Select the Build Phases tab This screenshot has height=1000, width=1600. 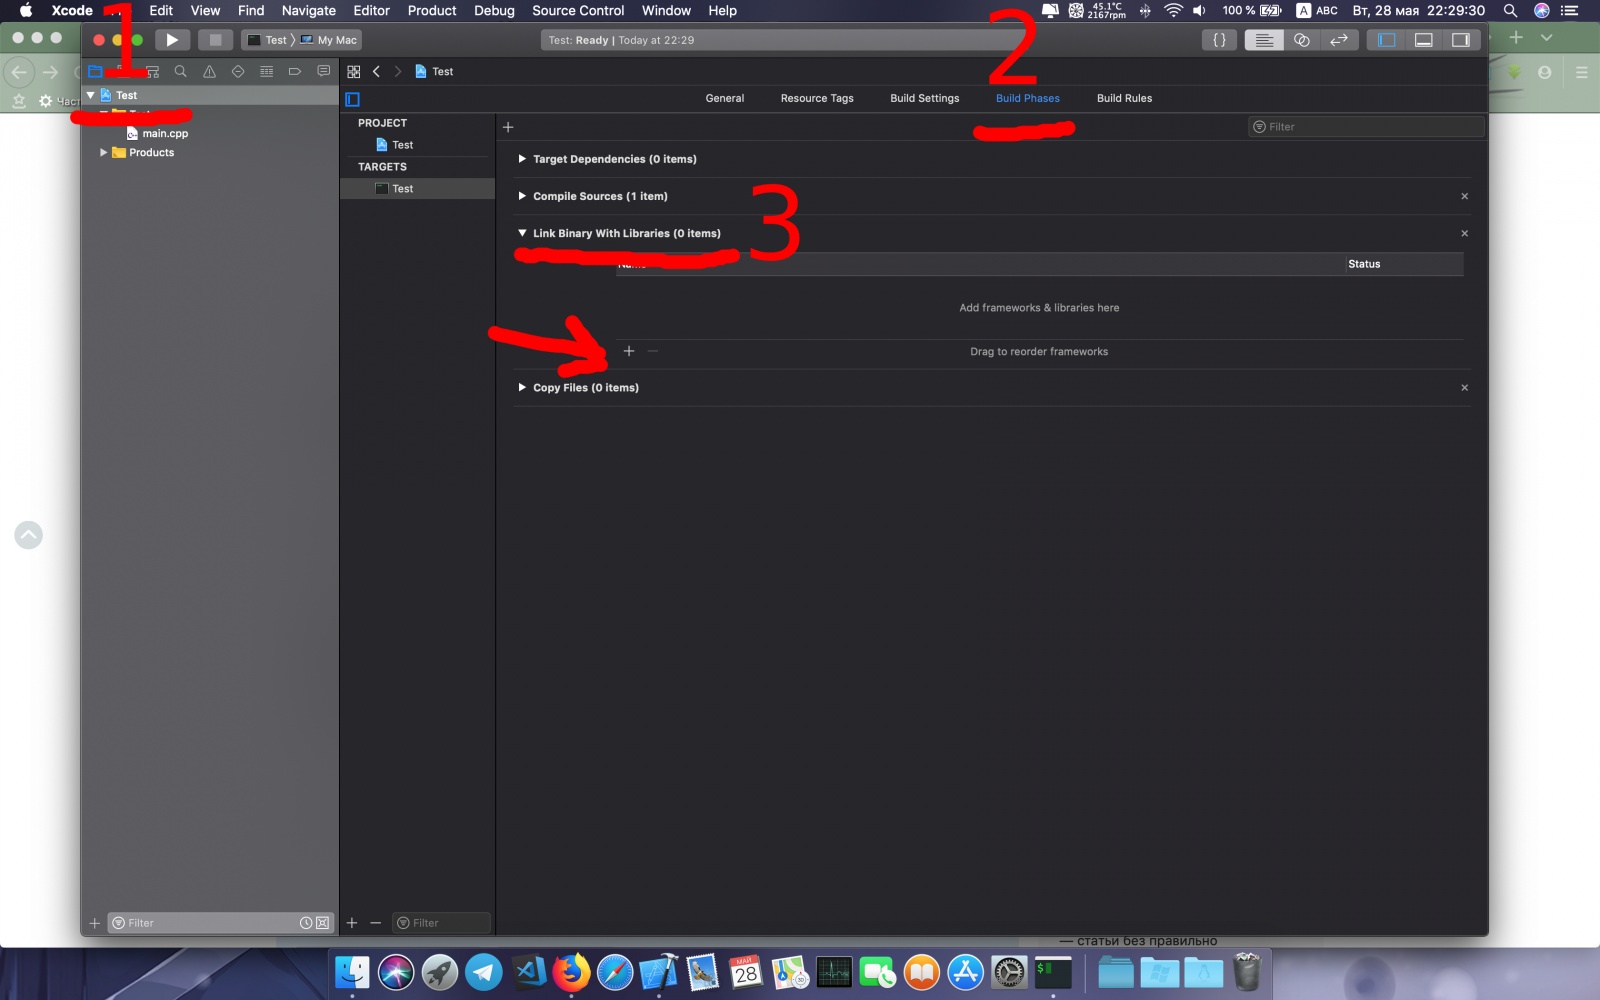tap(1028, 99)
